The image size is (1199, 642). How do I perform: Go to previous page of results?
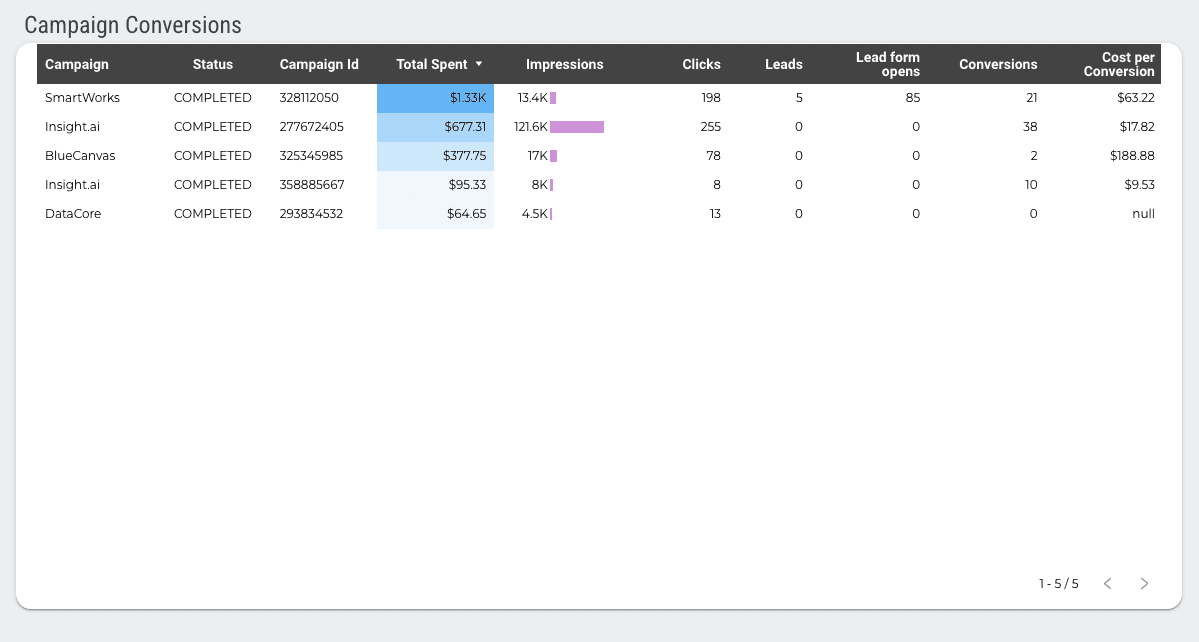coord(1107,584)
